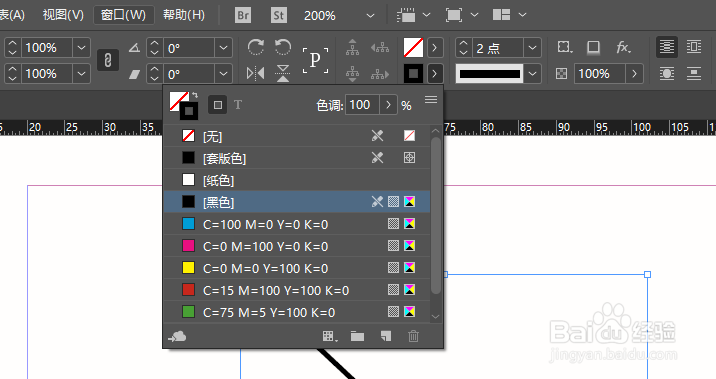Click the Adobe Bridge Br icon
This screenshot has width=716, height=379.
click(x=243, y=16)
